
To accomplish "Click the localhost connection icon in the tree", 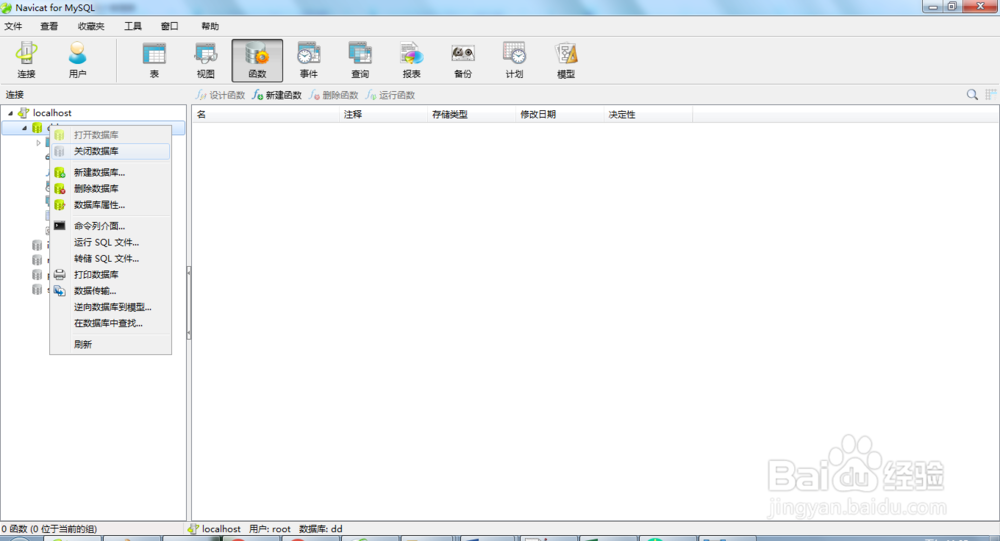I will point(24,113).
